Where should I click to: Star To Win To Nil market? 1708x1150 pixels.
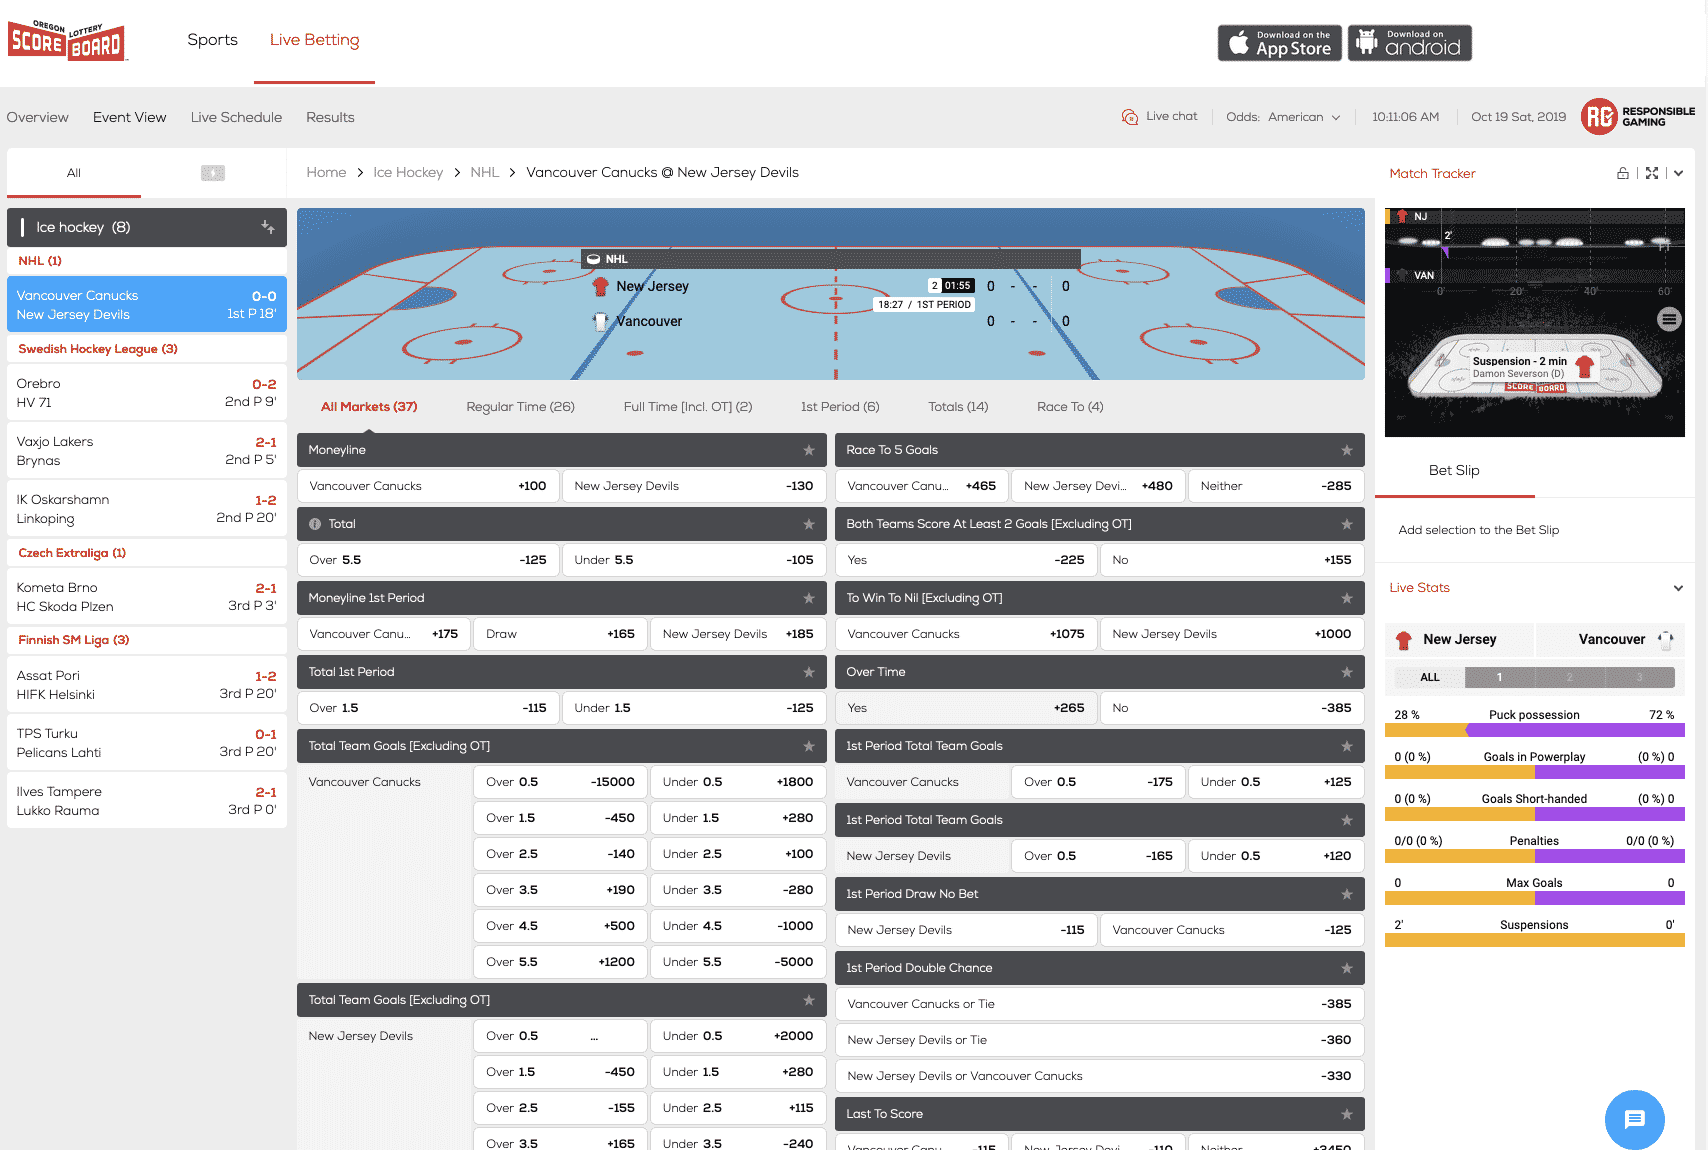tap(1347, 598)
